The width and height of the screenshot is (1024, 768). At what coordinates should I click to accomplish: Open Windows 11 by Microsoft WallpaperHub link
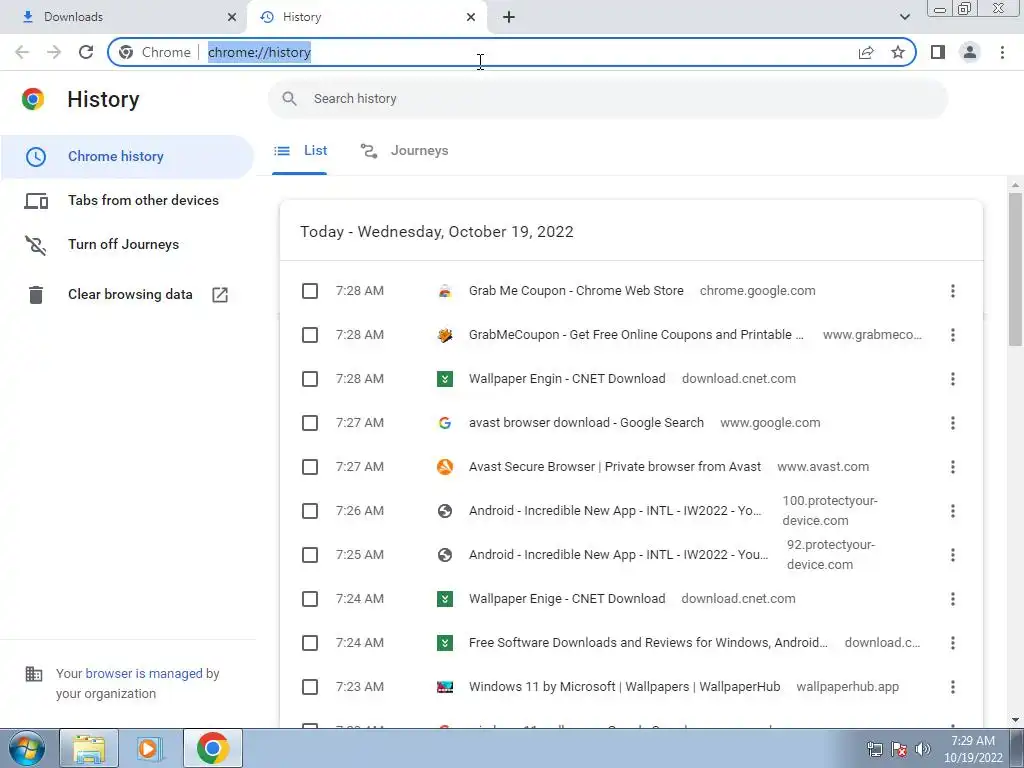[x=624, y=687]
